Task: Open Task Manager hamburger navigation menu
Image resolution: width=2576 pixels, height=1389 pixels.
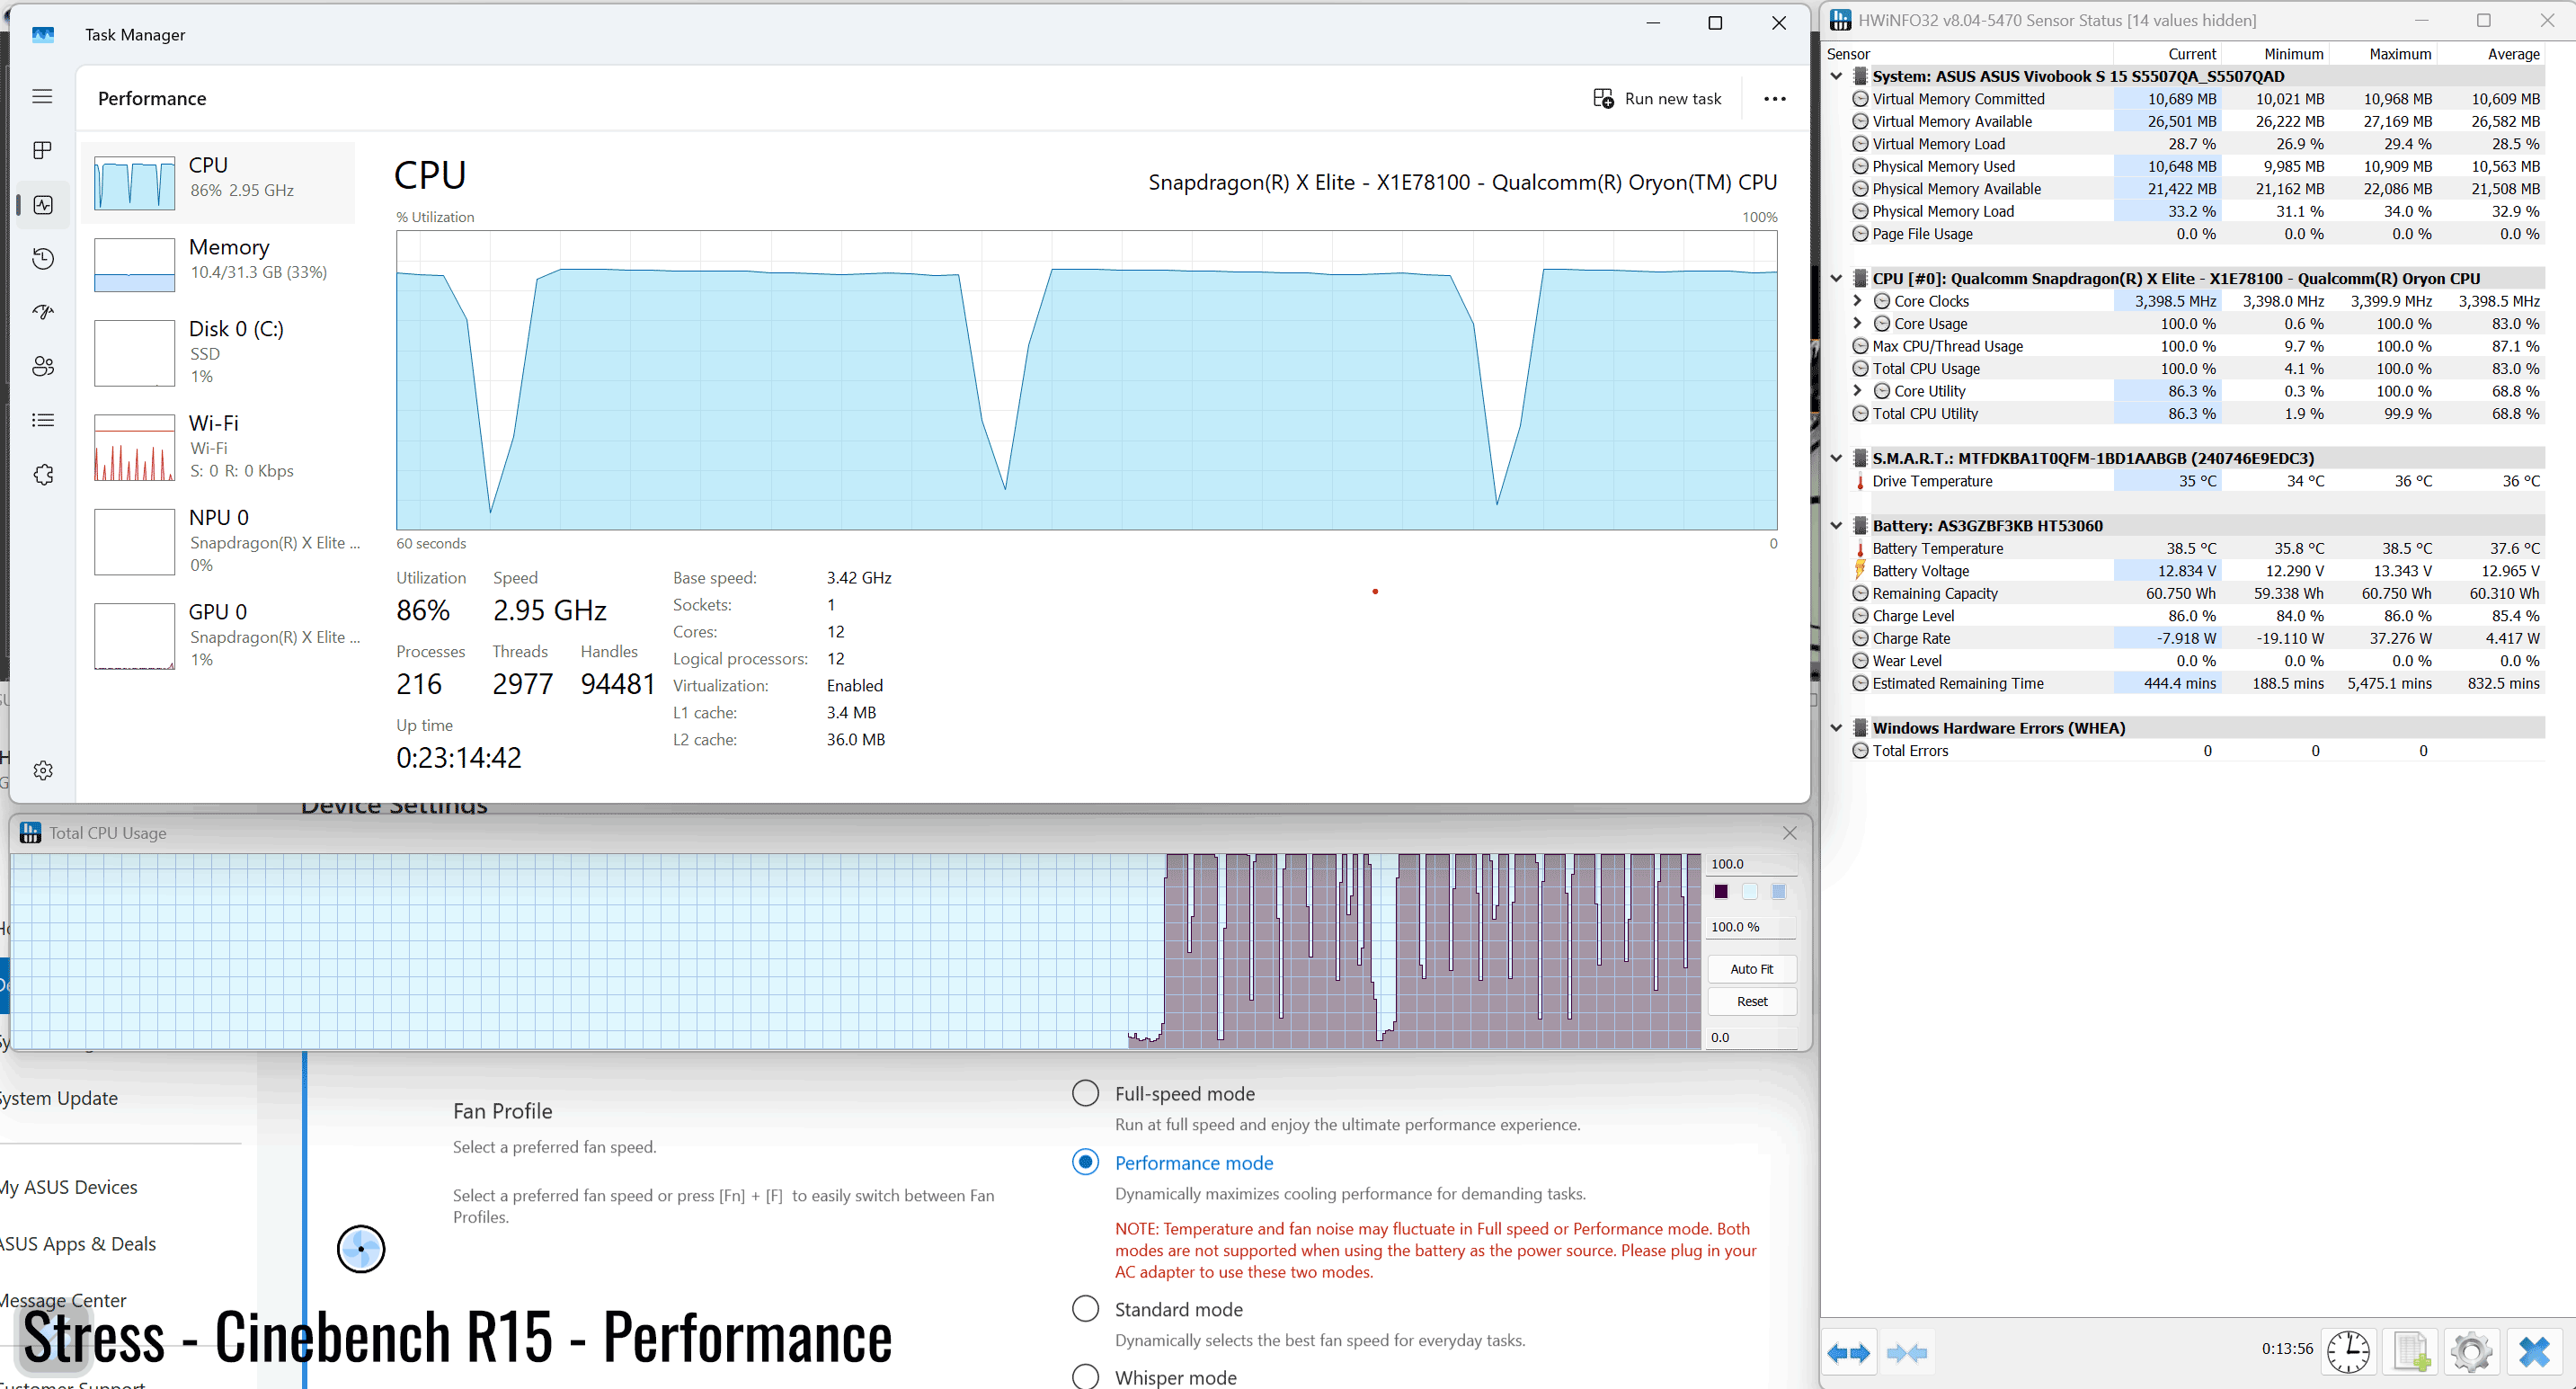Action: click(42, 96)
